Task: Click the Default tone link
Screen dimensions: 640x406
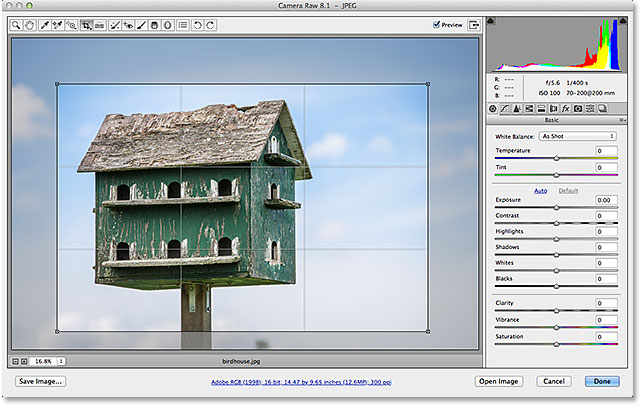Action: pyautogui.click(x=568, y=191)
